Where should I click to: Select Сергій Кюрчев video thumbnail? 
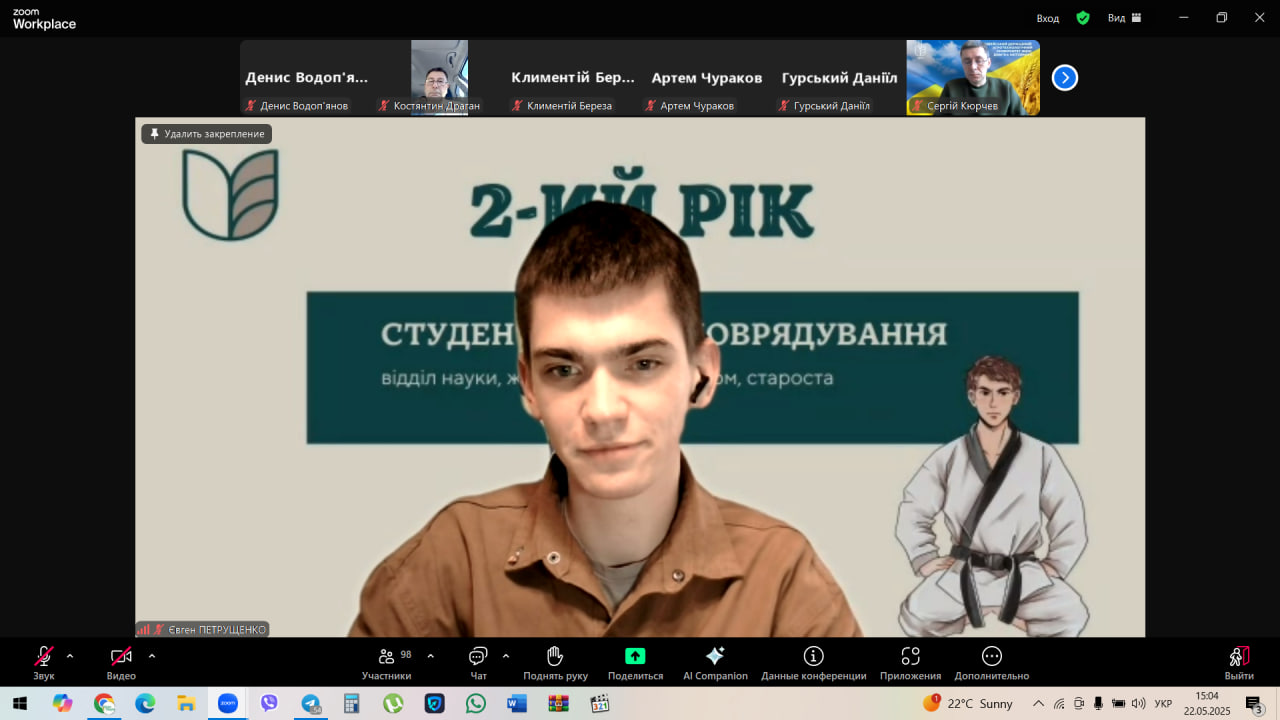pos(973,78)
